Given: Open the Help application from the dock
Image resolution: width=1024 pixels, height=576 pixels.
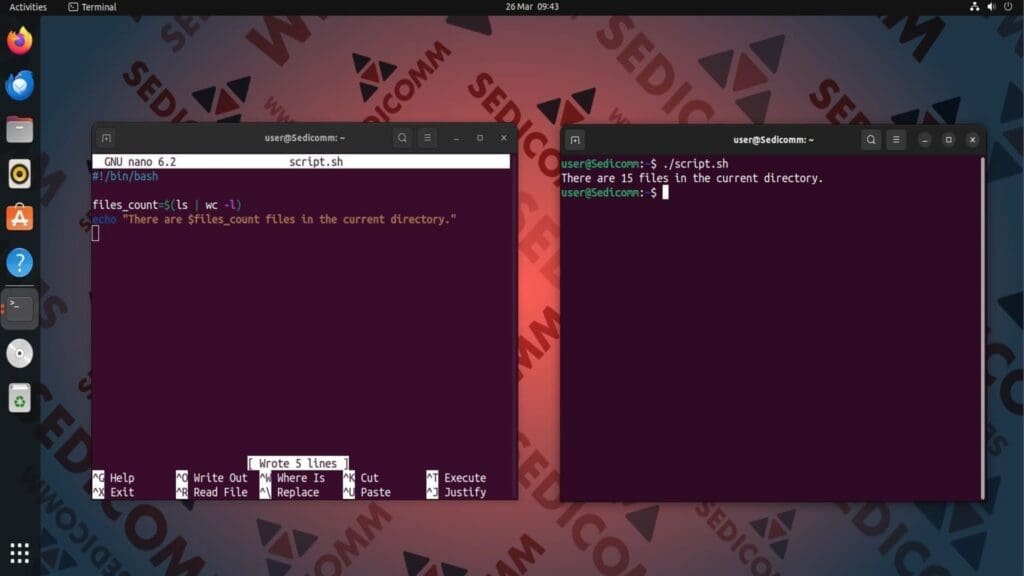Looking at the screenshot, I should coord(19,262).
